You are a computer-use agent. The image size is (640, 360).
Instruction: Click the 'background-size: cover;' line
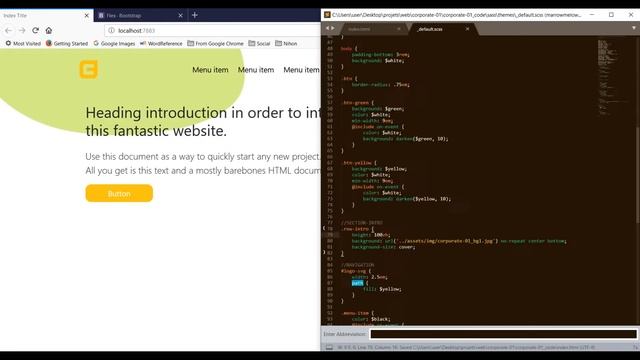coord(383,247)
